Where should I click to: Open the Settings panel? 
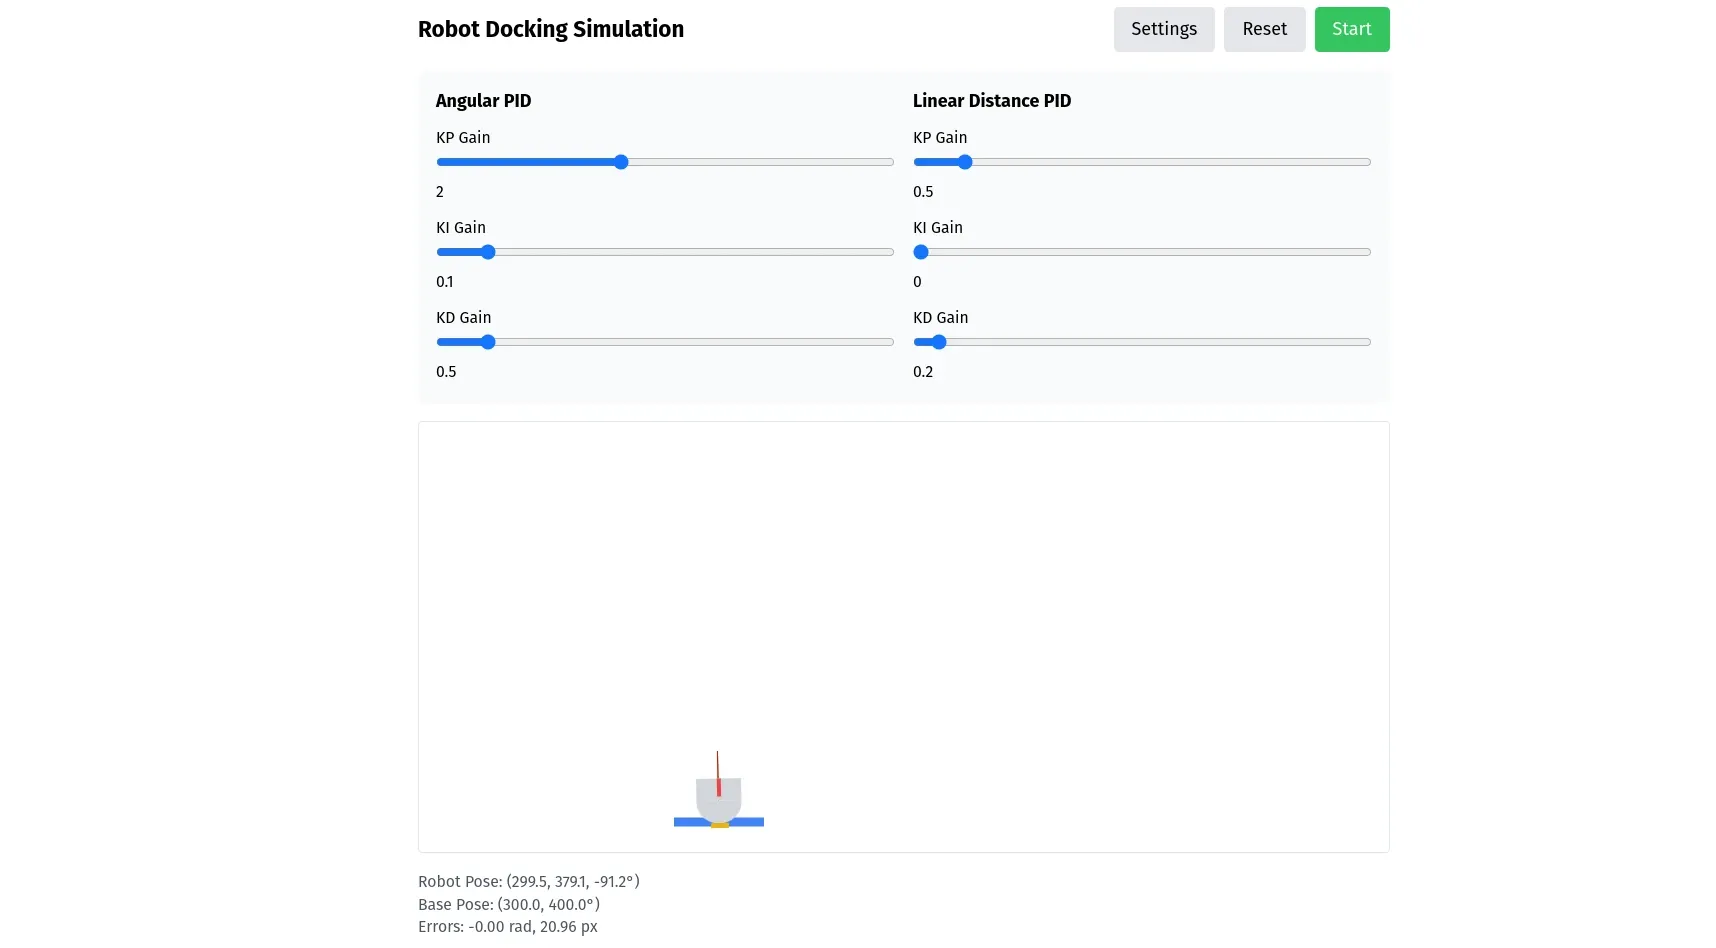(x=1163, y=29)
